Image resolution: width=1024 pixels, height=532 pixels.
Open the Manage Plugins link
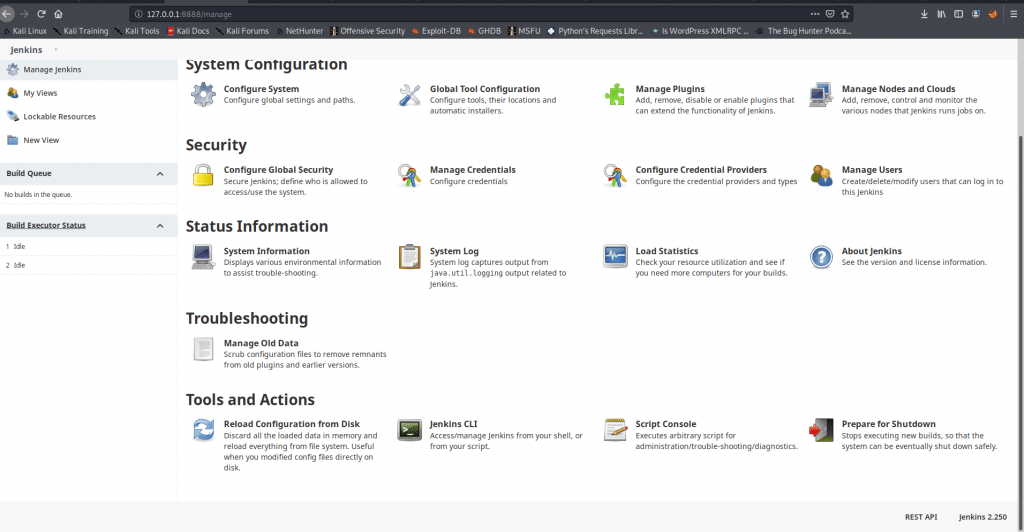670,89
